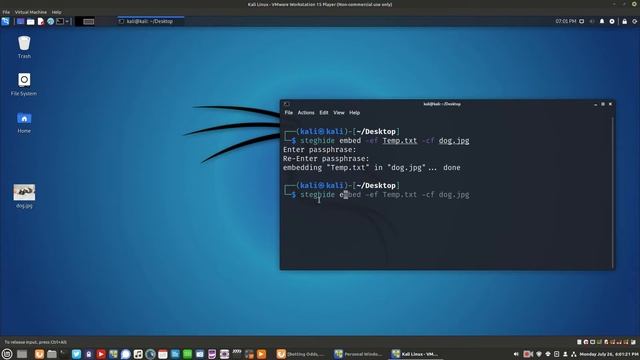Click the host volume speaker tray icon
This screenshot has height=360, width=640.
(516, 354)
